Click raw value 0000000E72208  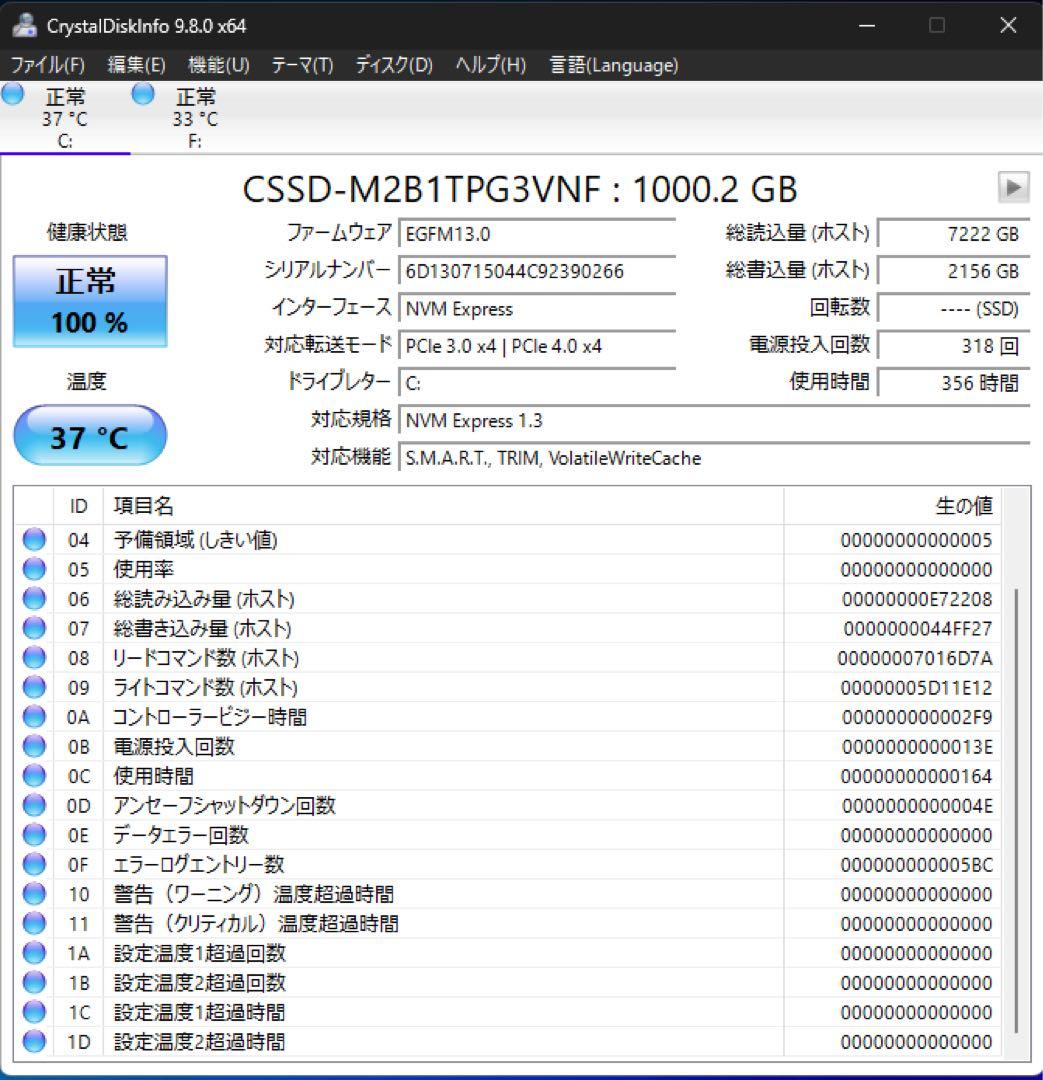(917, 599)
